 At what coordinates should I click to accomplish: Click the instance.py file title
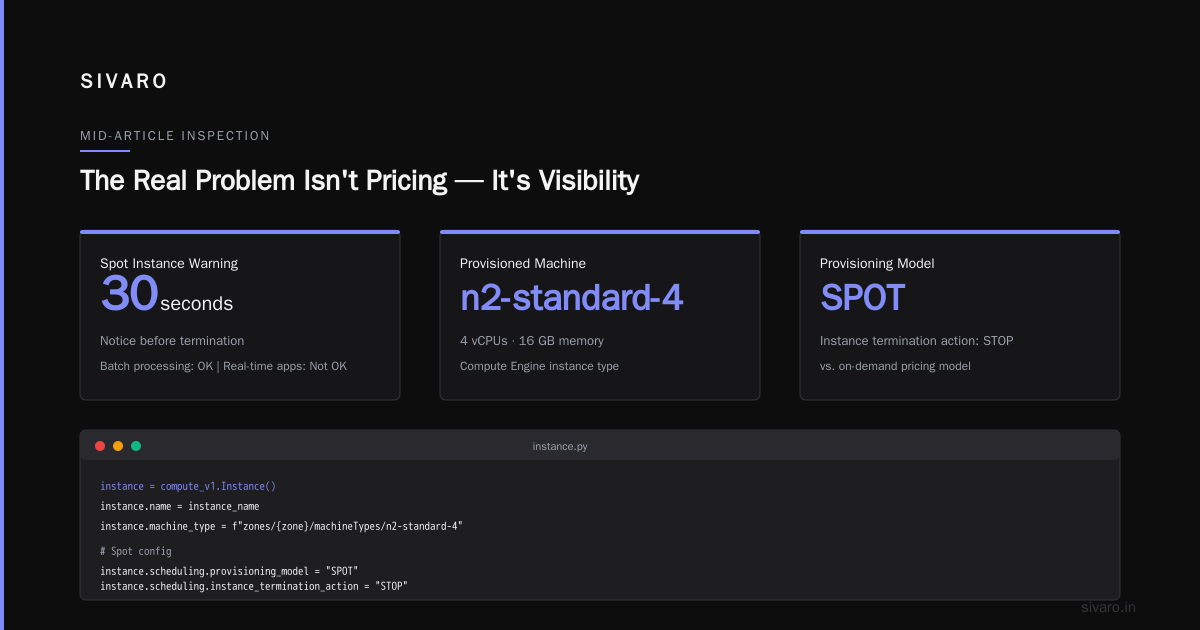560,446
